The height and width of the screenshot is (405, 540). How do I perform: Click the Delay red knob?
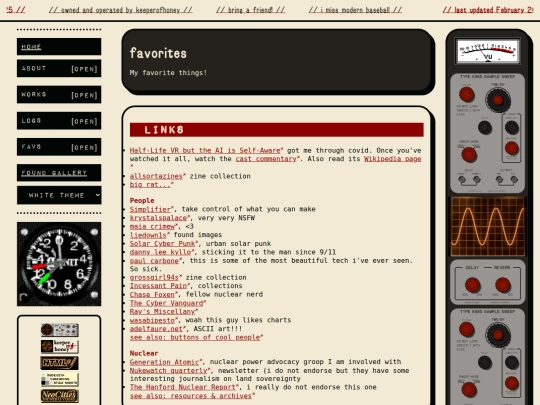472,285
